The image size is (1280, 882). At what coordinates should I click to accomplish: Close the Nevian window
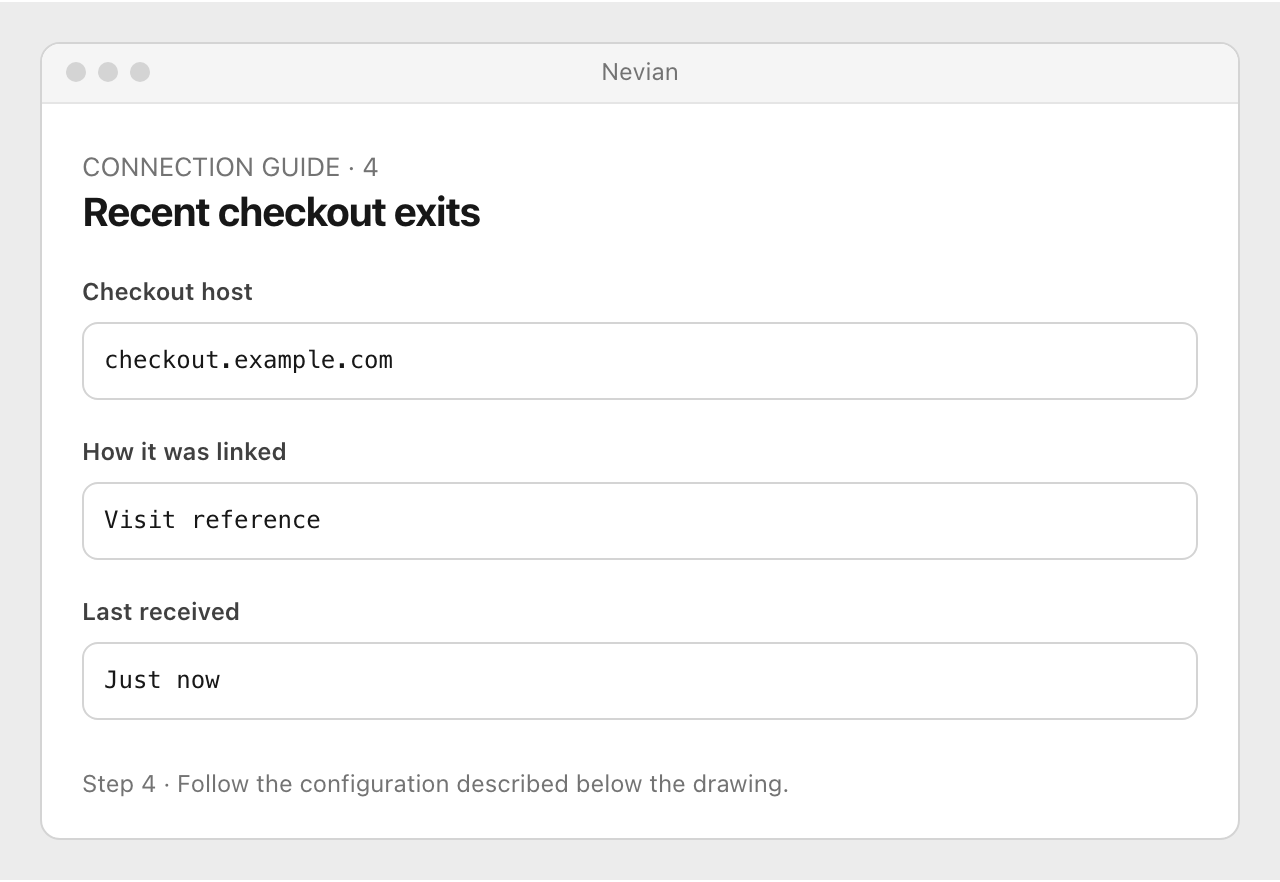(x=76, y=72)
